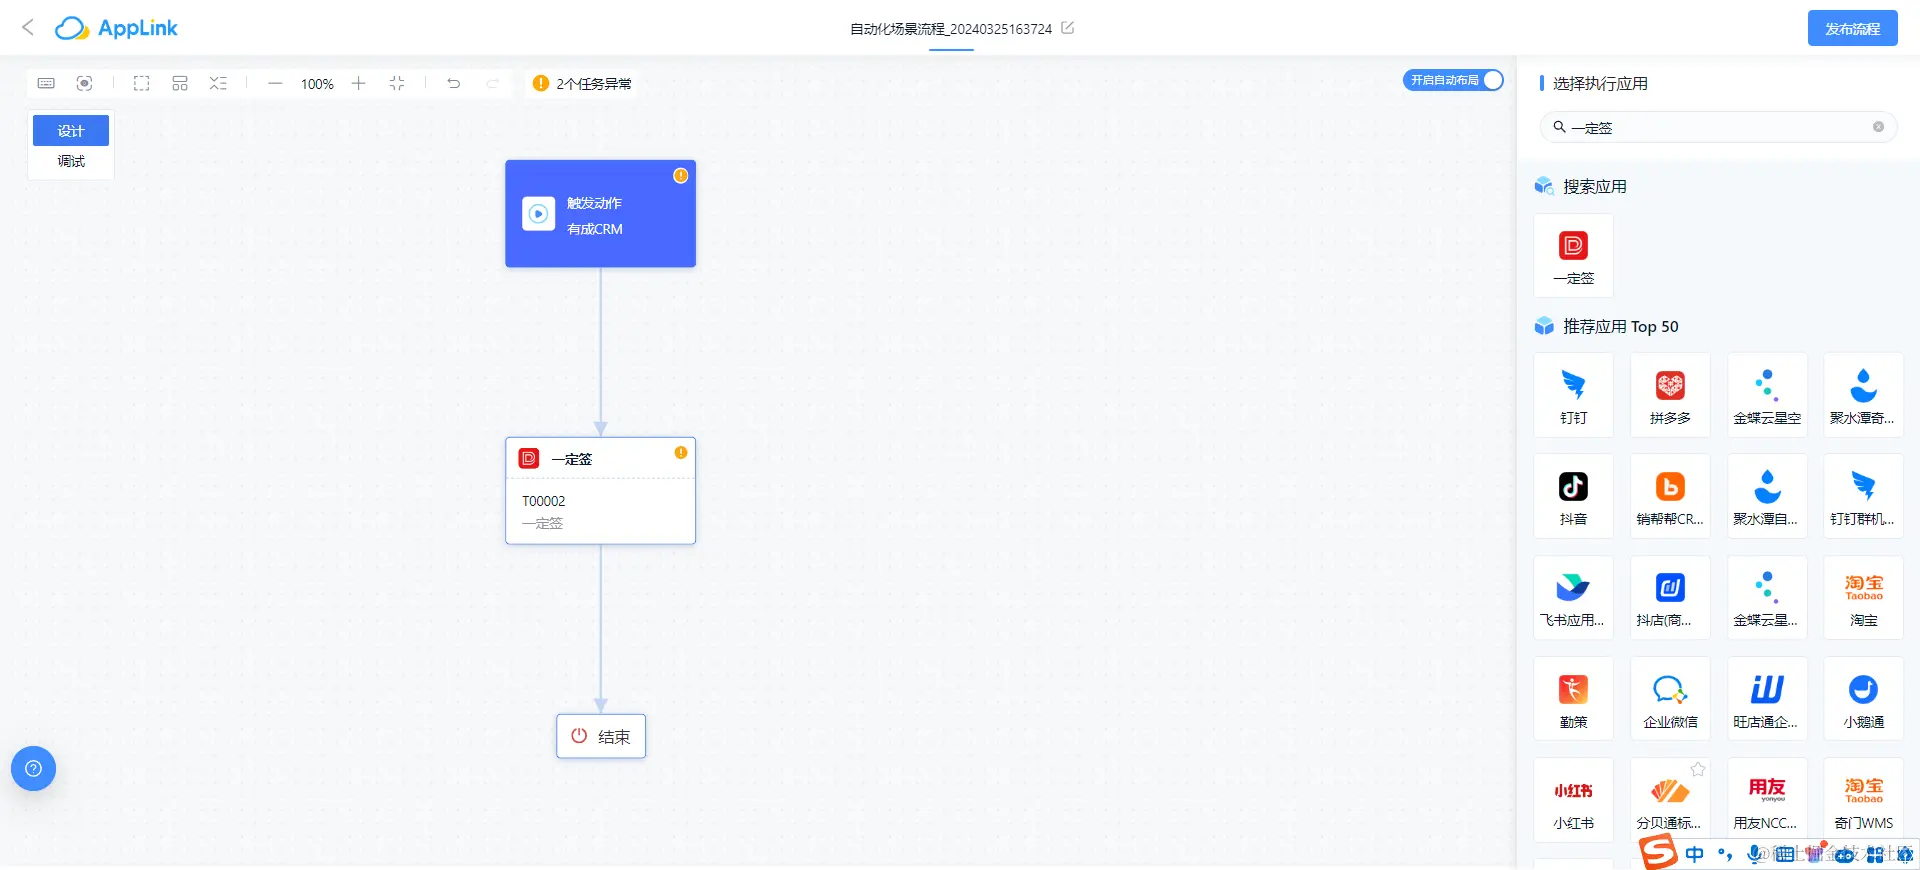The width and height of the screenshot is (1920, 870).
Task: Select the 结束 end node
Action: click(601, 736)
